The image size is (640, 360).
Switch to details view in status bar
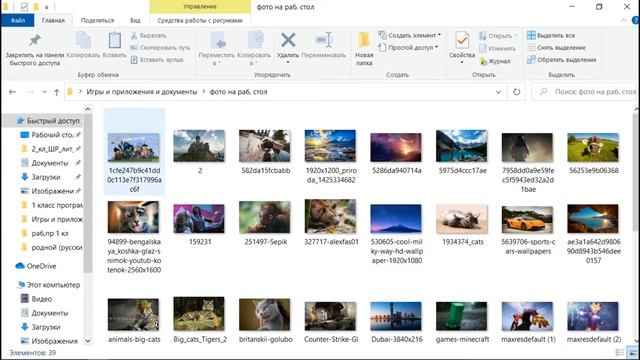(620, 353)
